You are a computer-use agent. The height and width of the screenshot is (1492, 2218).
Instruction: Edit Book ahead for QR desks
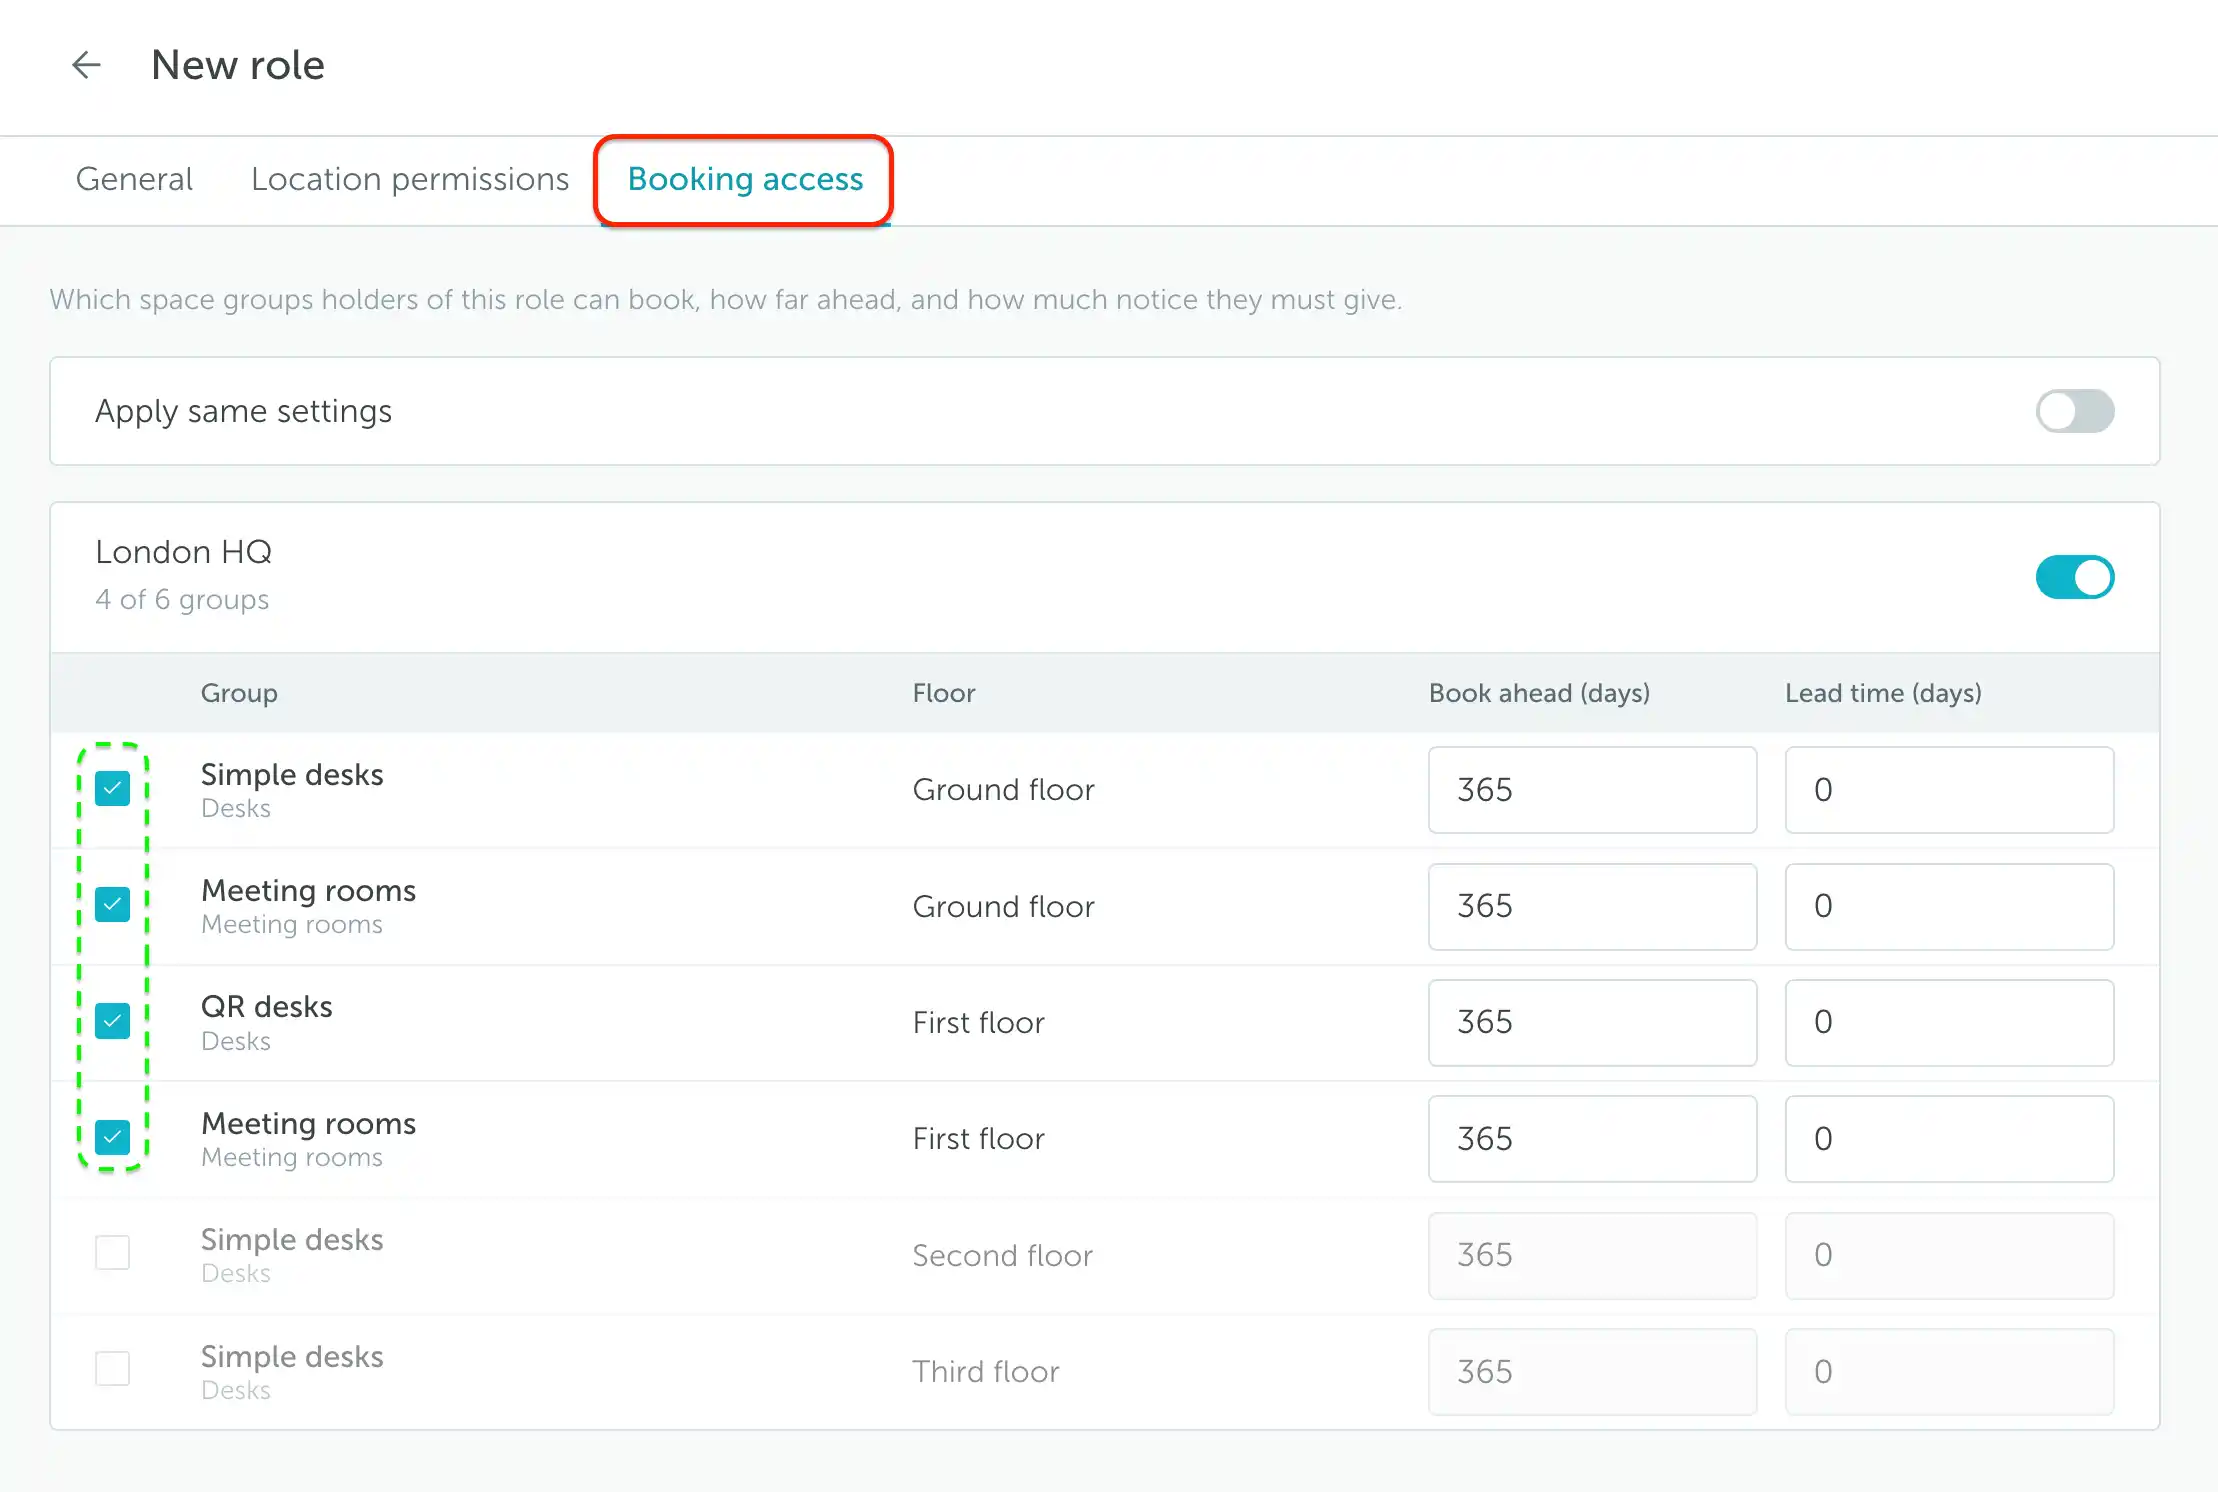1592,1022
